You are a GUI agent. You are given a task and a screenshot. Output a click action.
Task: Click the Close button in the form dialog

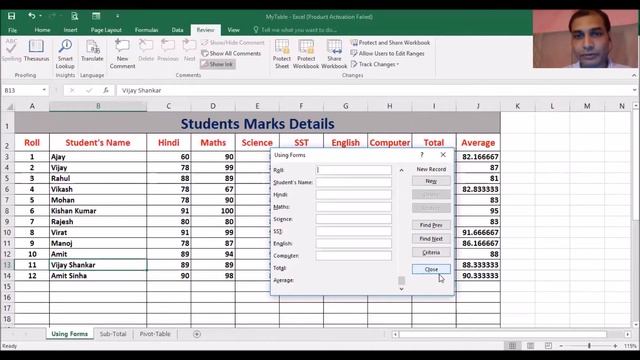(x=431, y=269)
